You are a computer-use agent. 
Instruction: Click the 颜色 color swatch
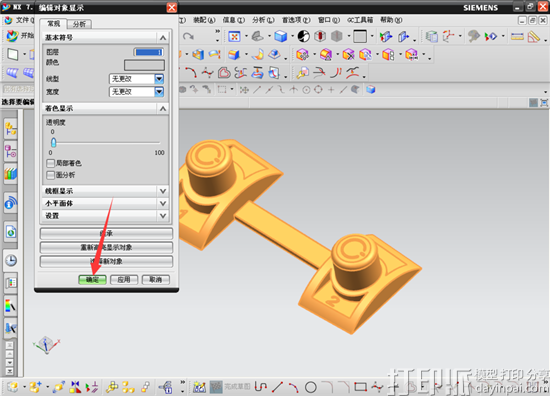pos(144,65)
